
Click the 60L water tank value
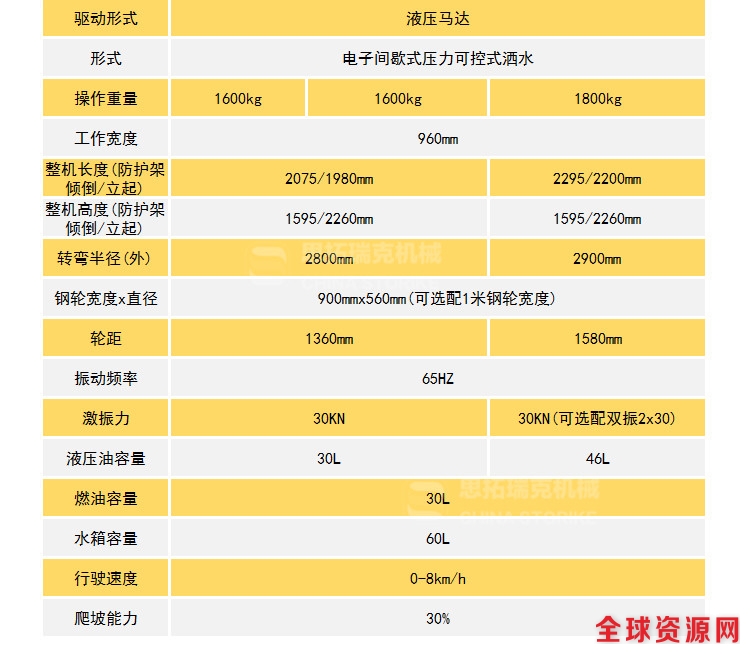437,539
